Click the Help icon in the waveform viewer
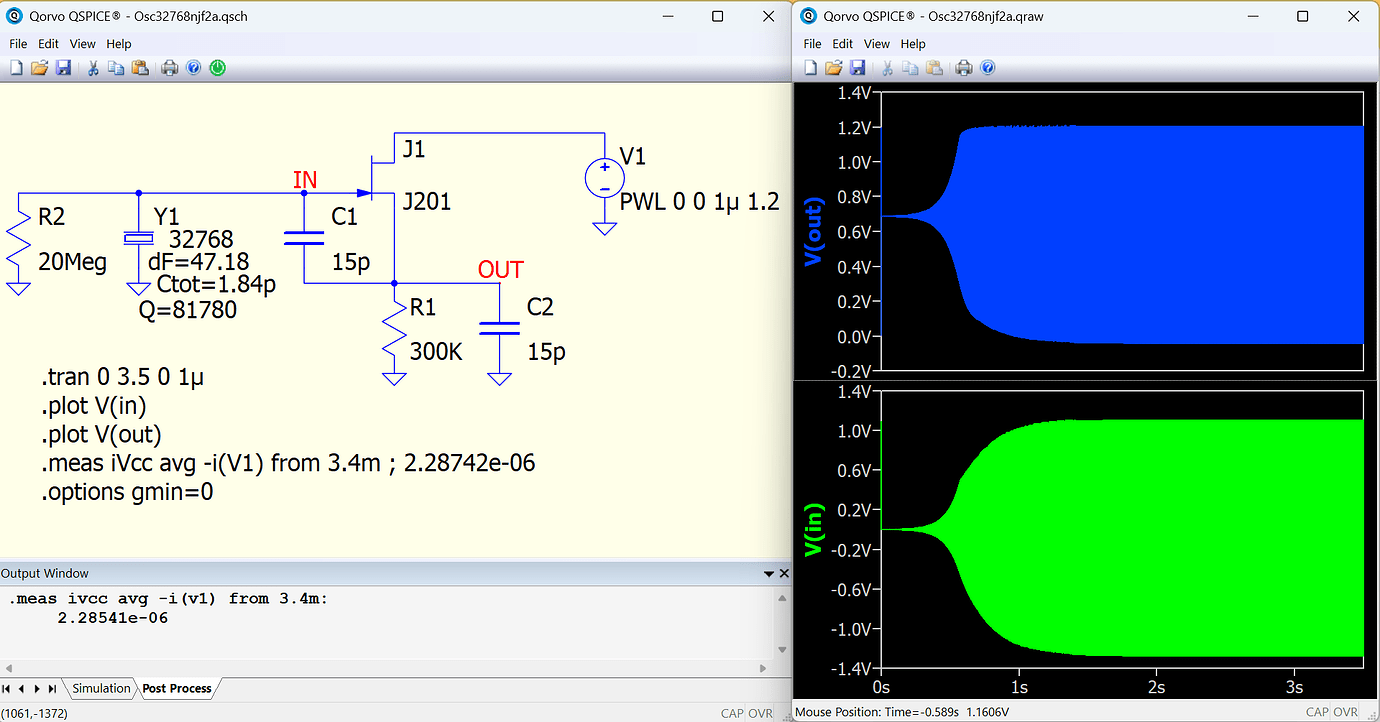 point(986,67)
